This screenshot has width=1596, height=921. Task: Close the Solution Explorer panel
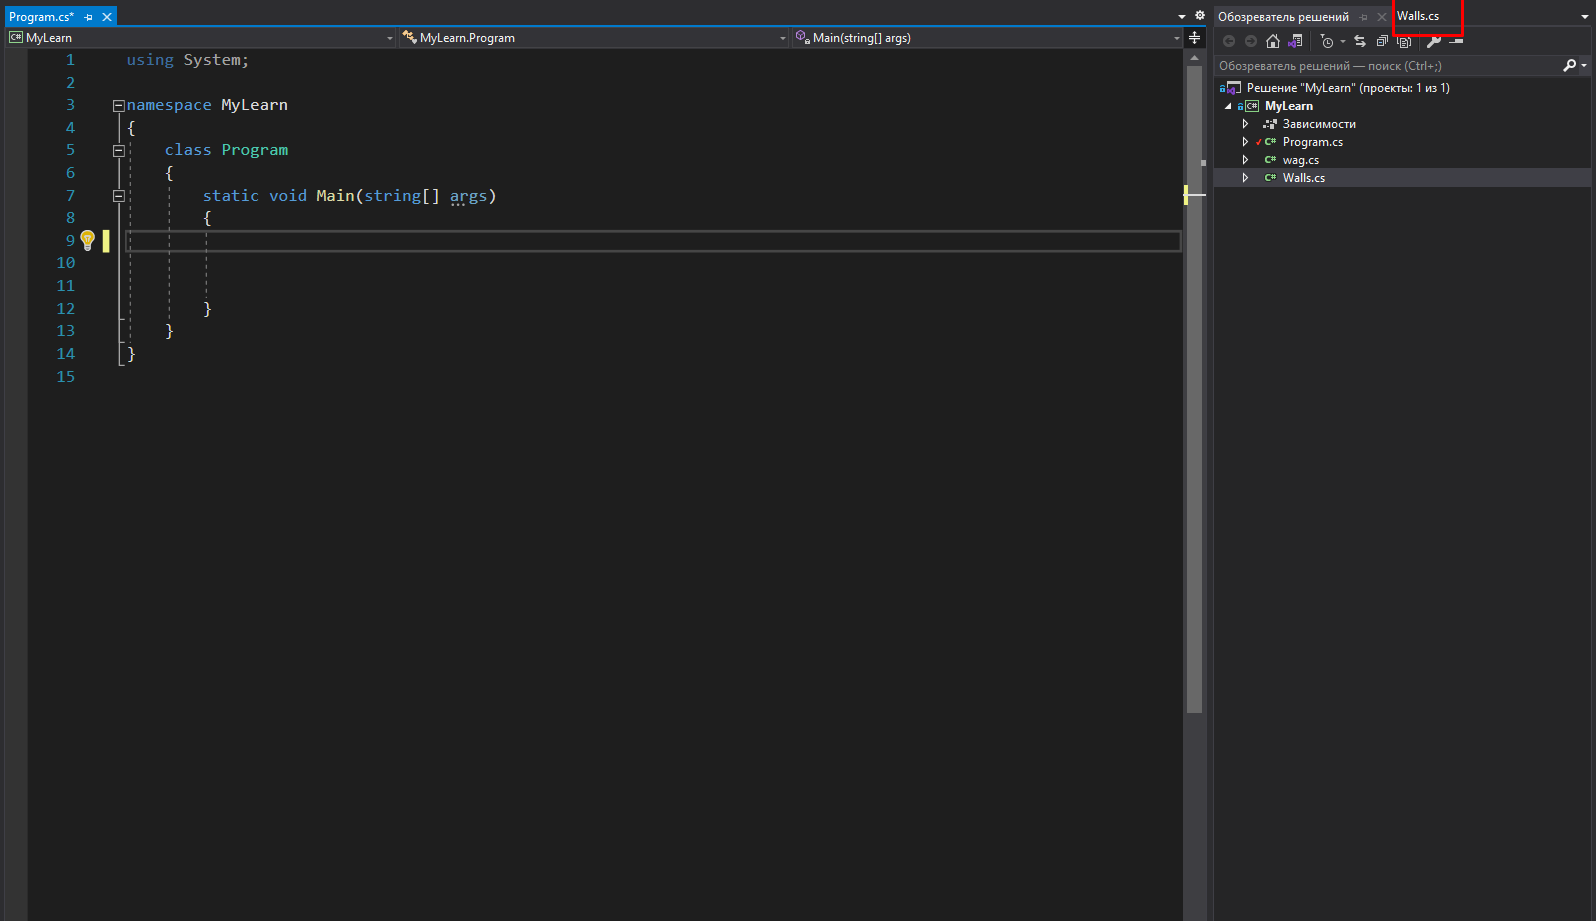(x=1382, y=17)
